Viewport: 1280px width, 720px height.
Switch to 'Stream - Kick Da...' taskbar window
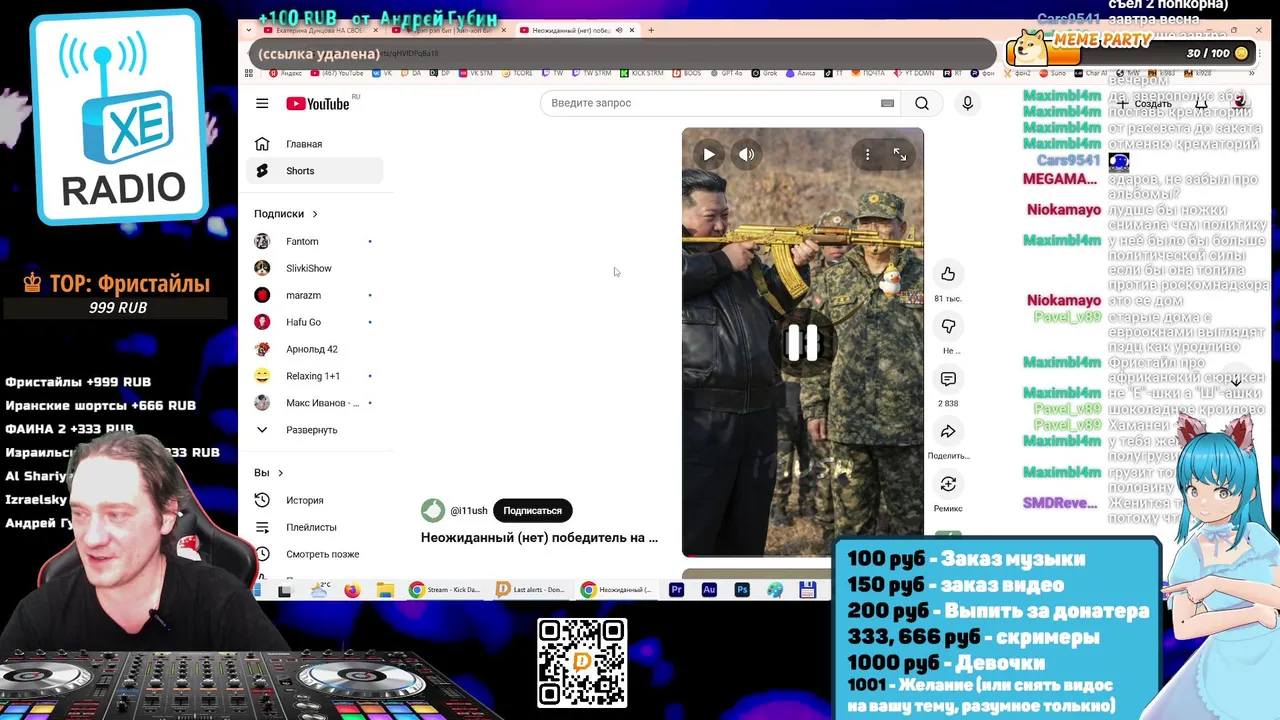pos(445,590)
